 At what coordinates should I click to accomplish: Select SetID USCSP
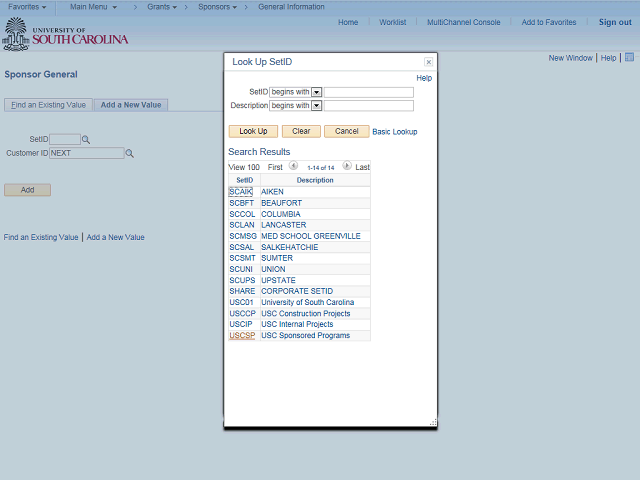tap(242, 336)
